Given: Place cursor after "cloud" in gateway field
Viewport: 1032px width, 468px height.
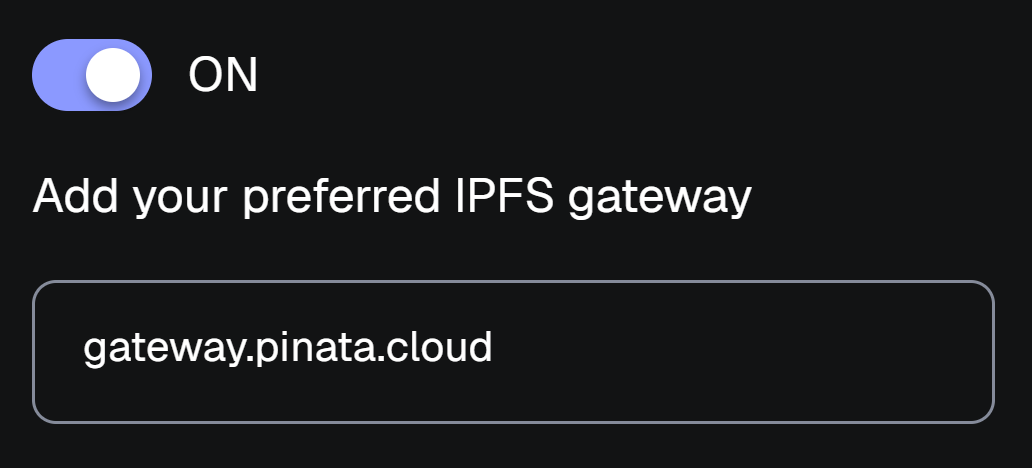Looking at the screenshot, I should pos(494,348).
